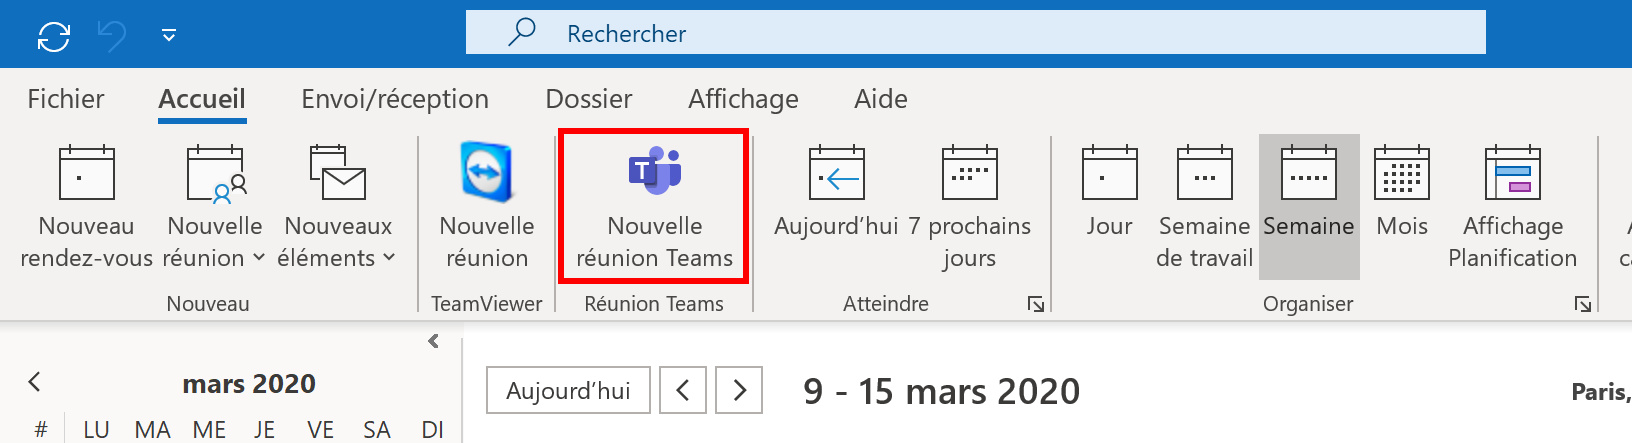Viewport: 1632px width, 443px height.
Task: Click the Aujourd'hui button above the calendar
Action: coord(568,390)
